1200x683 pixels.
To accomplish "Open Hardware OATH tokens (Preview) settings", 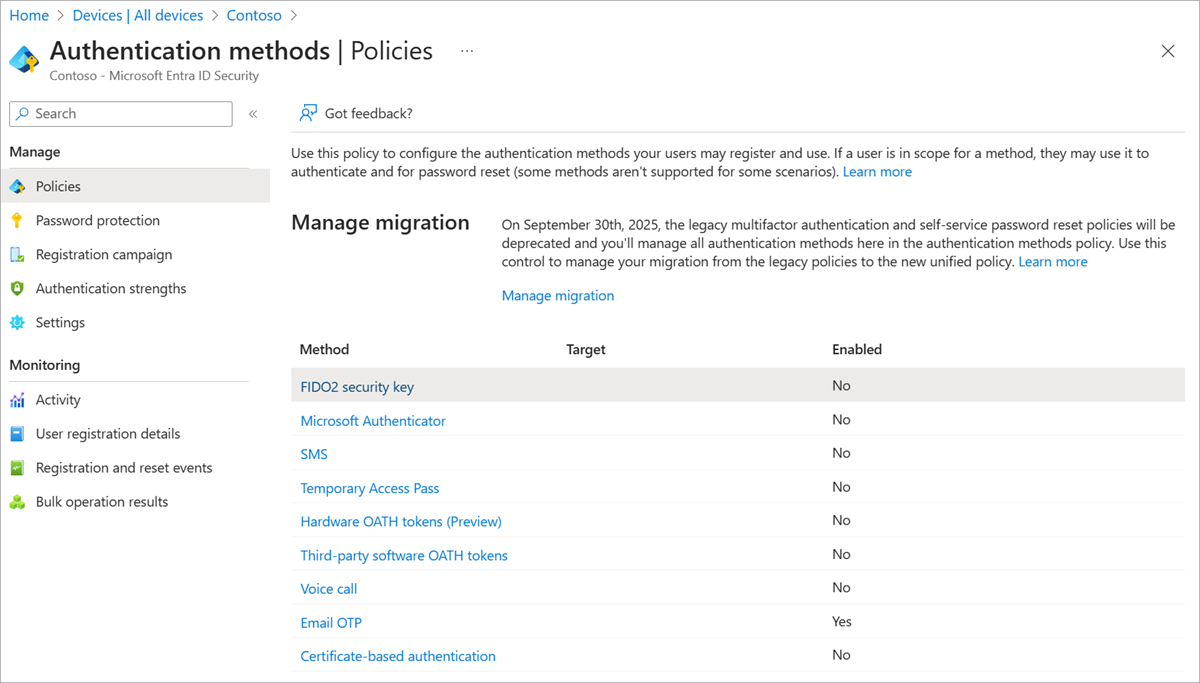I will pyautogui.click(x=400, y=521).
